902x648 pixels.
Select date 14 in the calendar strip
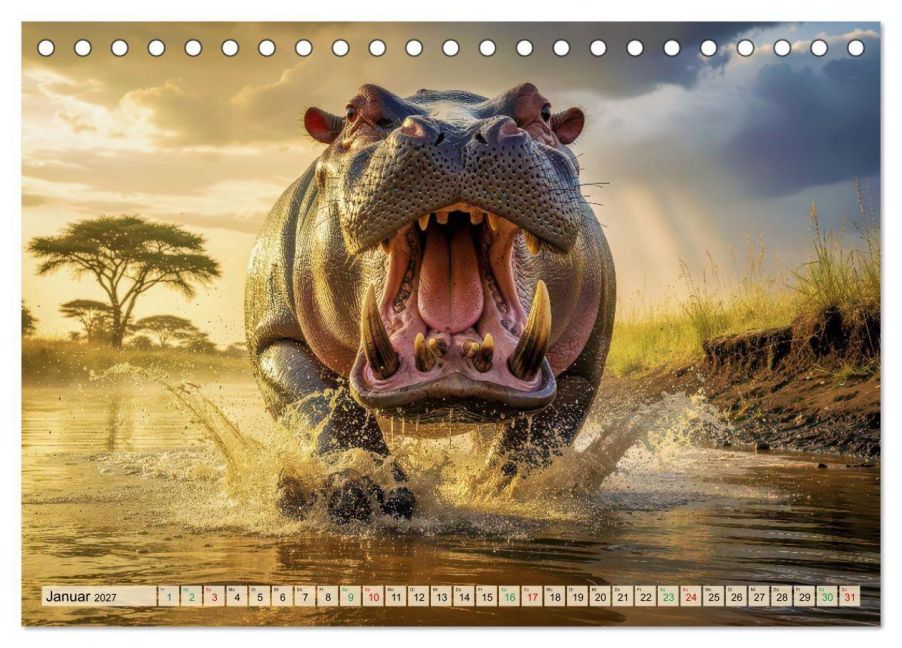point(464,596)
